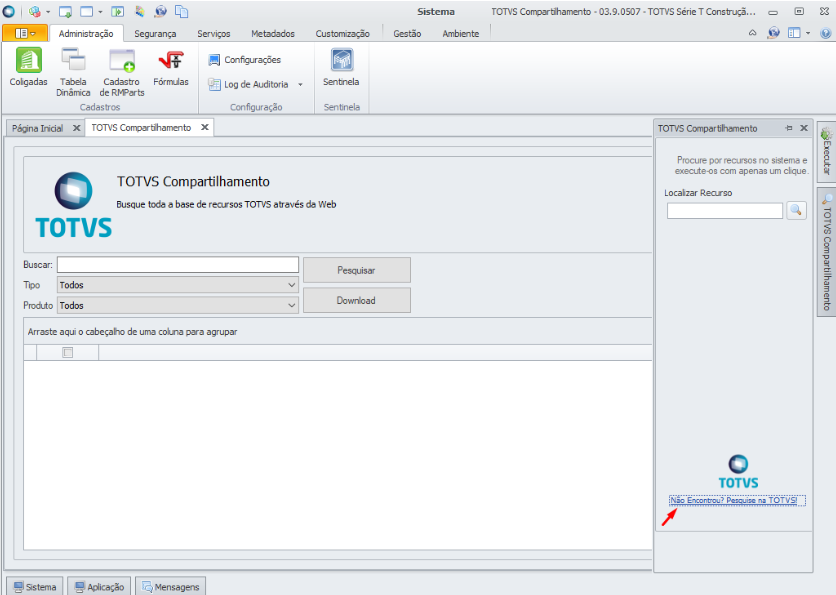
Task: Open the Ambiente ribbon tab
Action: [x=461, y=34]
